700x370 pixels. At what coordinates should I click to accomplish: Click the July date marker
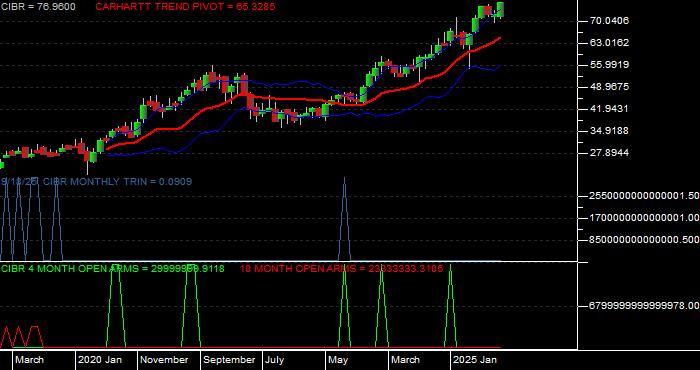(275, 360)
